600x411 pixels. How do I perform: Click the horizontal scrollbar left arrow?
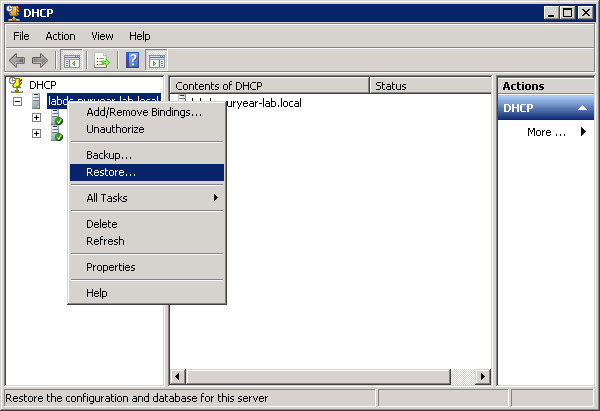[x=177, y=377]
